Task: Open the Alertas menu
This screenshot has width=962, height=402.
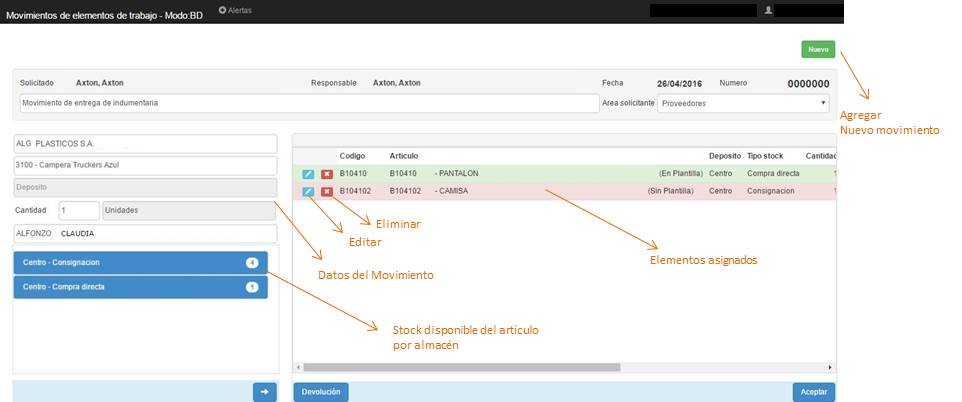Action: pyautogui.click(x=235, y=10)
